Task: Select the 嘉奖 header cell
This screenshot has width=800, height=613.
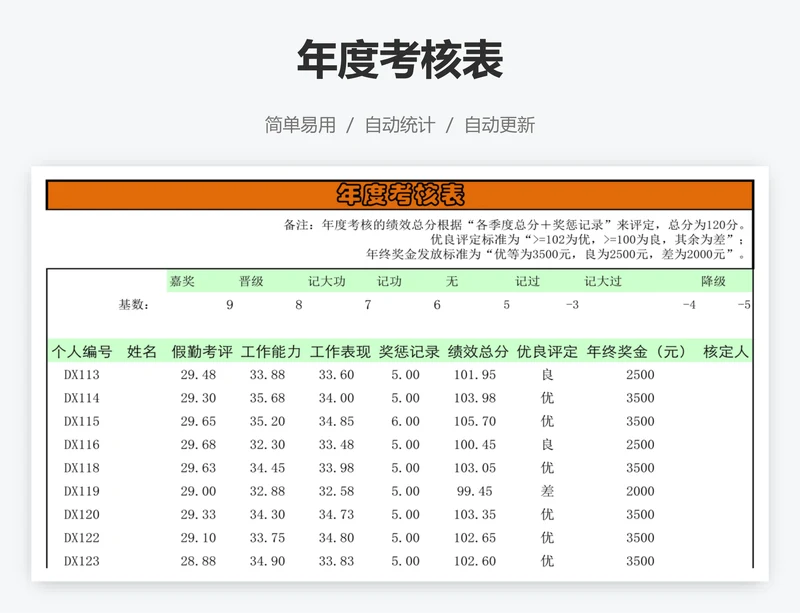Action: click(x=182, y=282)
